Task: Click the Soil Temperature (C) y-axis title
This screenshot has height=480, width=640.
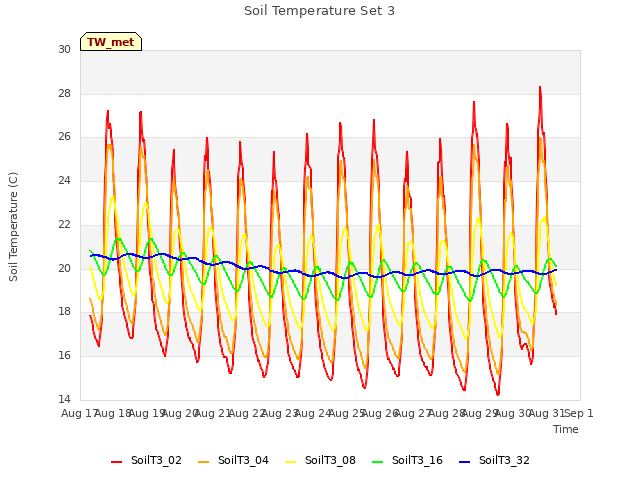Action: (13, 227)
